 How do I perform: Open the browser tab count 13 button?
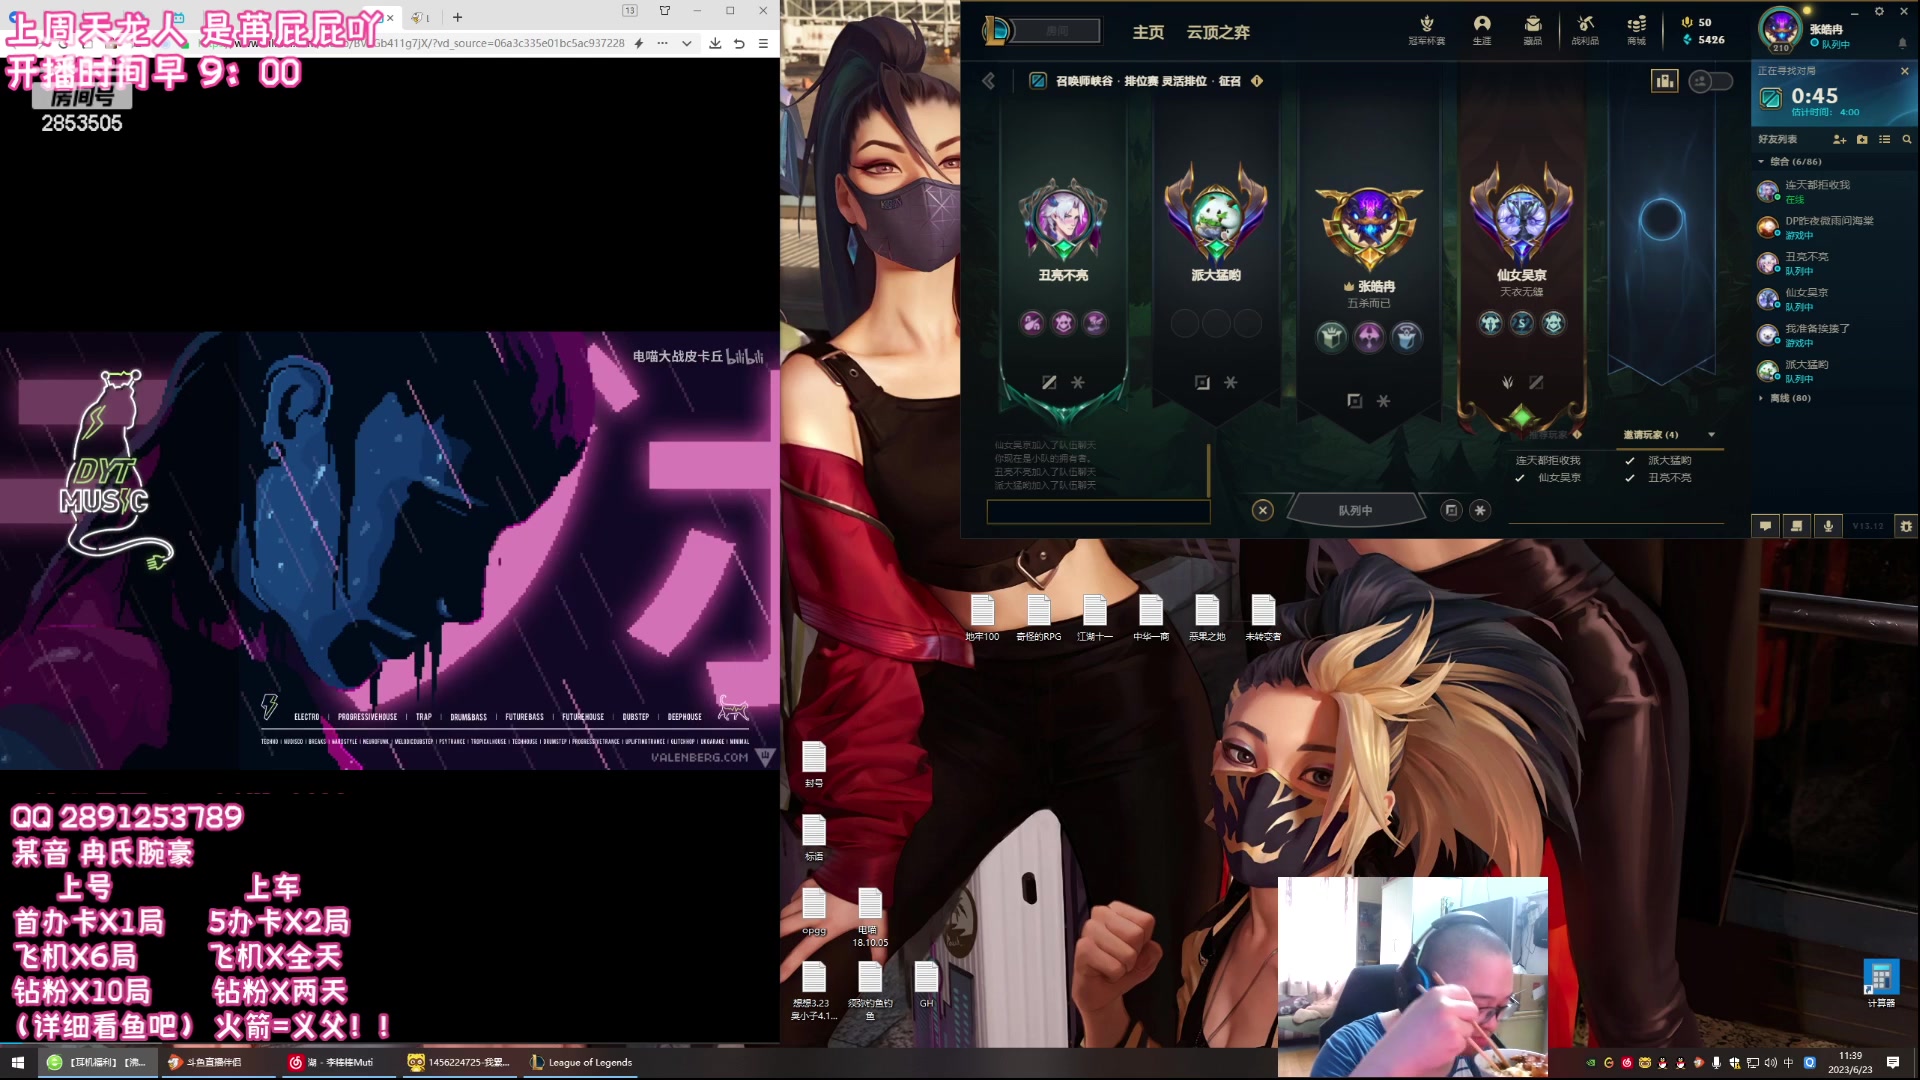coord(630,11)
